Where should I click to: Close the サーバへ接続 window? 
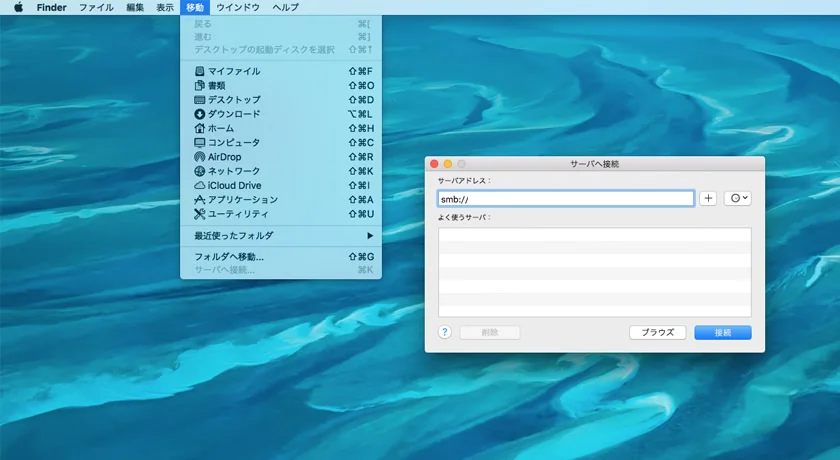[434, 164]
